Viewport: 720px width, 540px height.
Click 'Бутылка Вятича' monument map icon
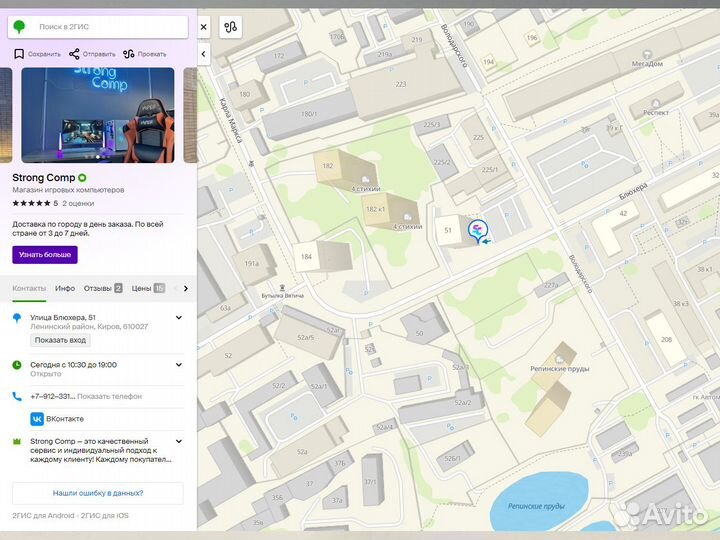282,288
